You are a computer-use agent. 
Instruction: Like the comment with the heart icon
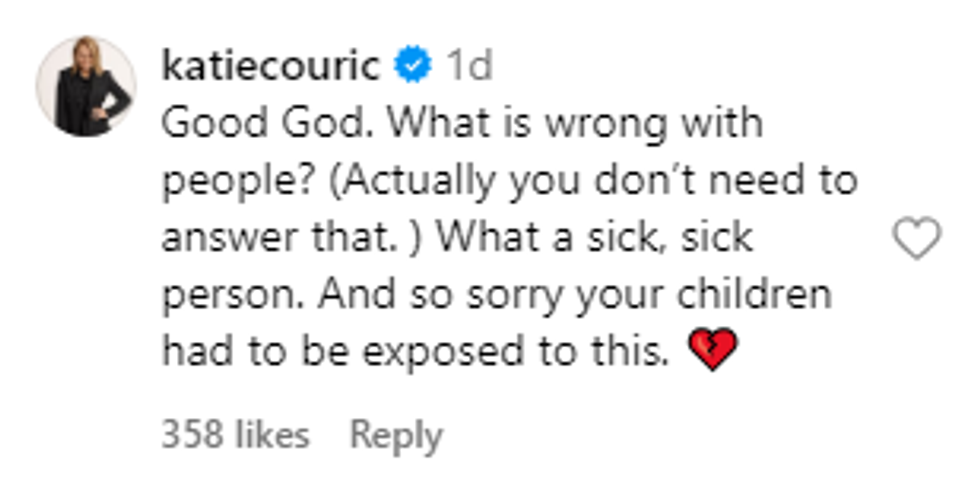click(916, 239)
